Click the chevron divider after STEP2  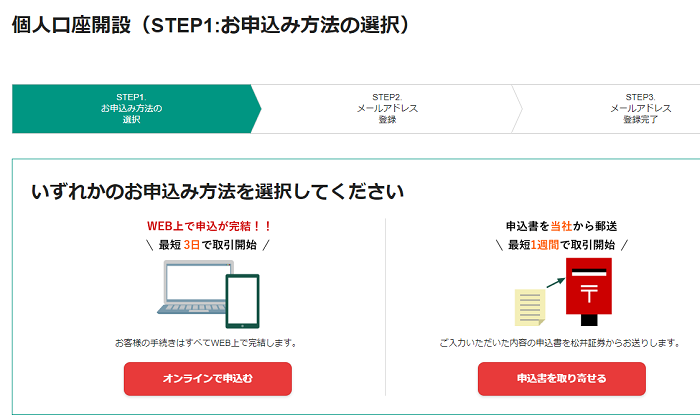click(x=517, y=108)
